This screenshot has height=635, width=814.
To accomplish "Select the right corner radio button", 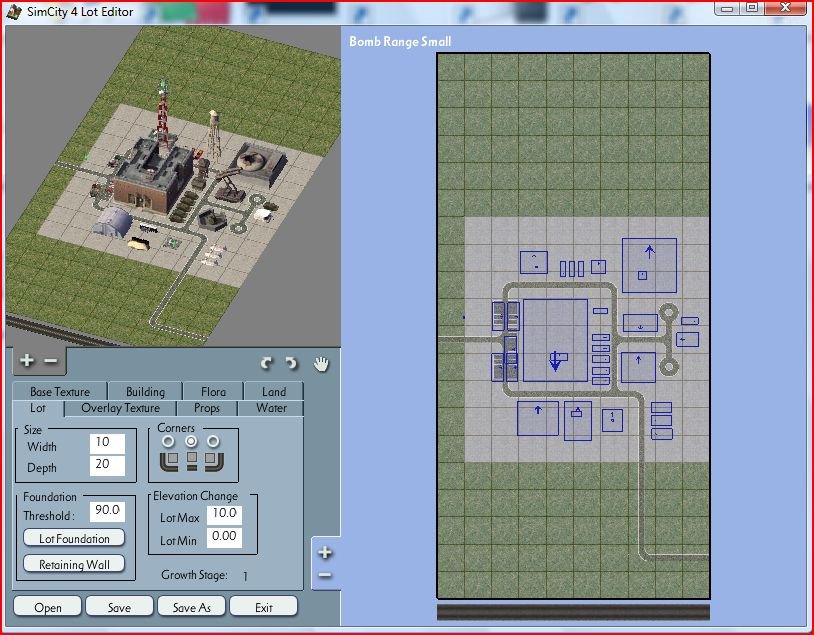I will [x=213, y=441].
